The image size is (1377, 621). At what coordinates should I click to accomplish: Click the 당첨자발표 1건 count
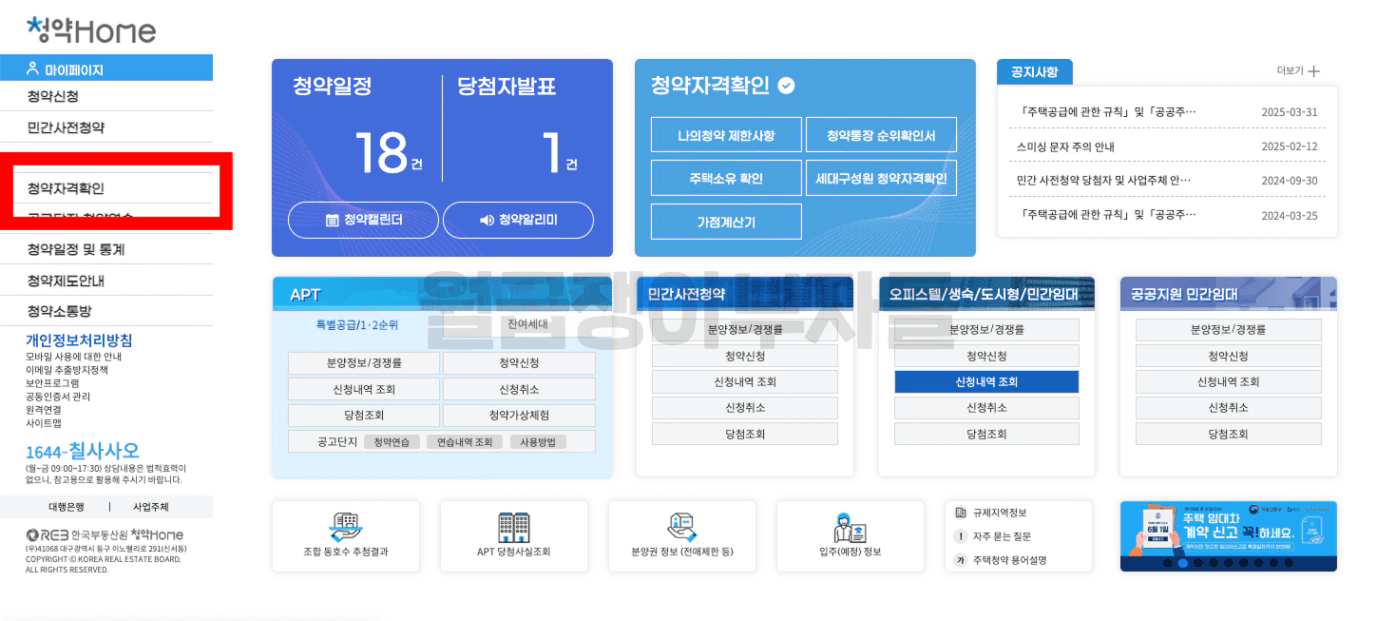pos(559,154)
